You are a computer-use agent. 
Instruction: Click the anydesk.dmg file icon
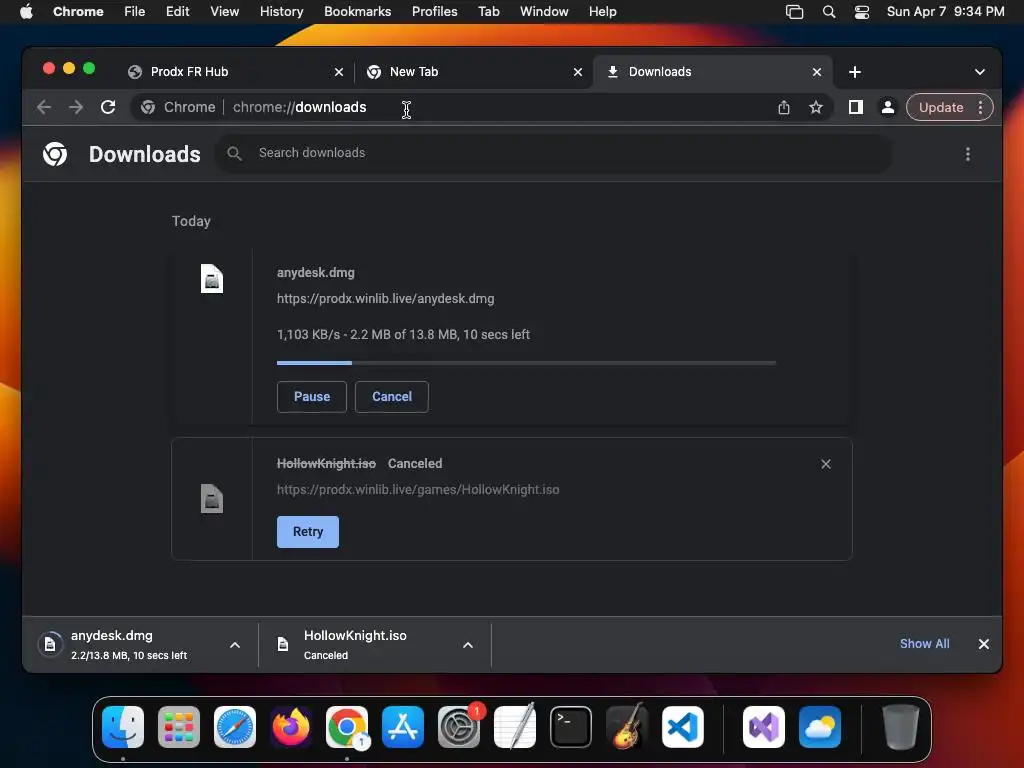pos(212,279)
